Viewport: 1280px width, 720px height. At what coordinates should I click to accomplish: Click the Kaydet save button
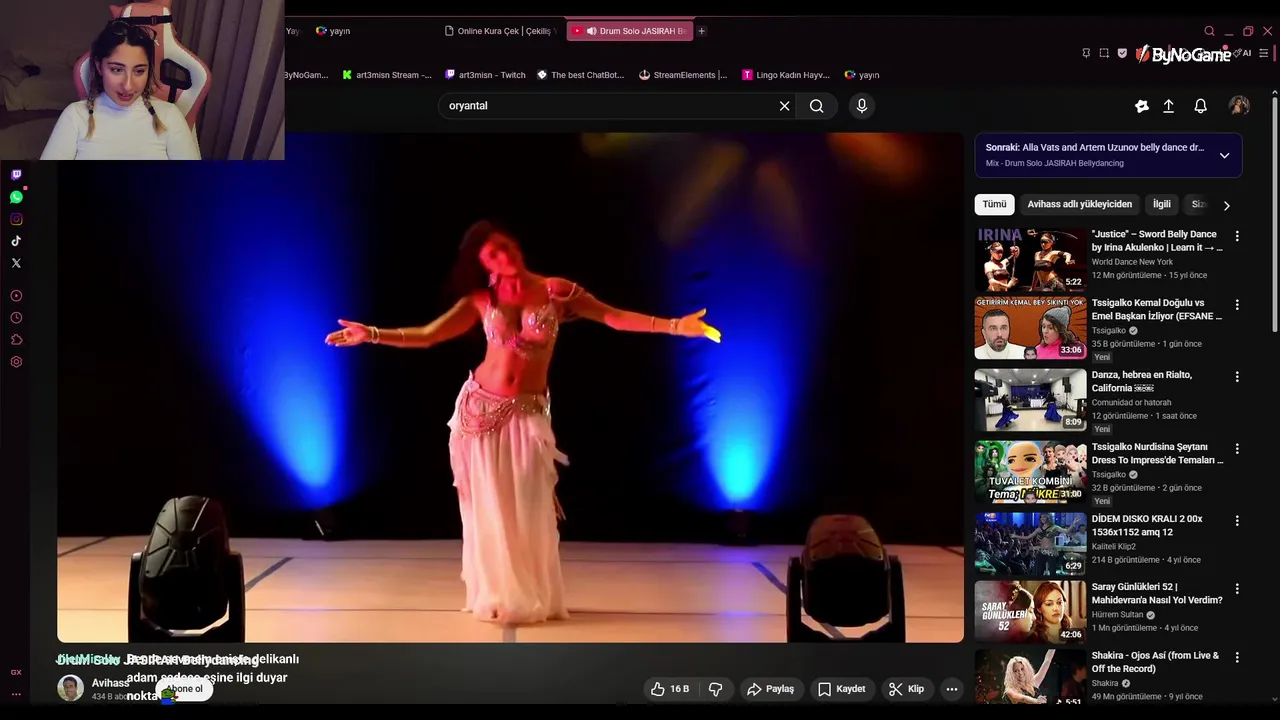pyautogui.click(x=841, y=689)
